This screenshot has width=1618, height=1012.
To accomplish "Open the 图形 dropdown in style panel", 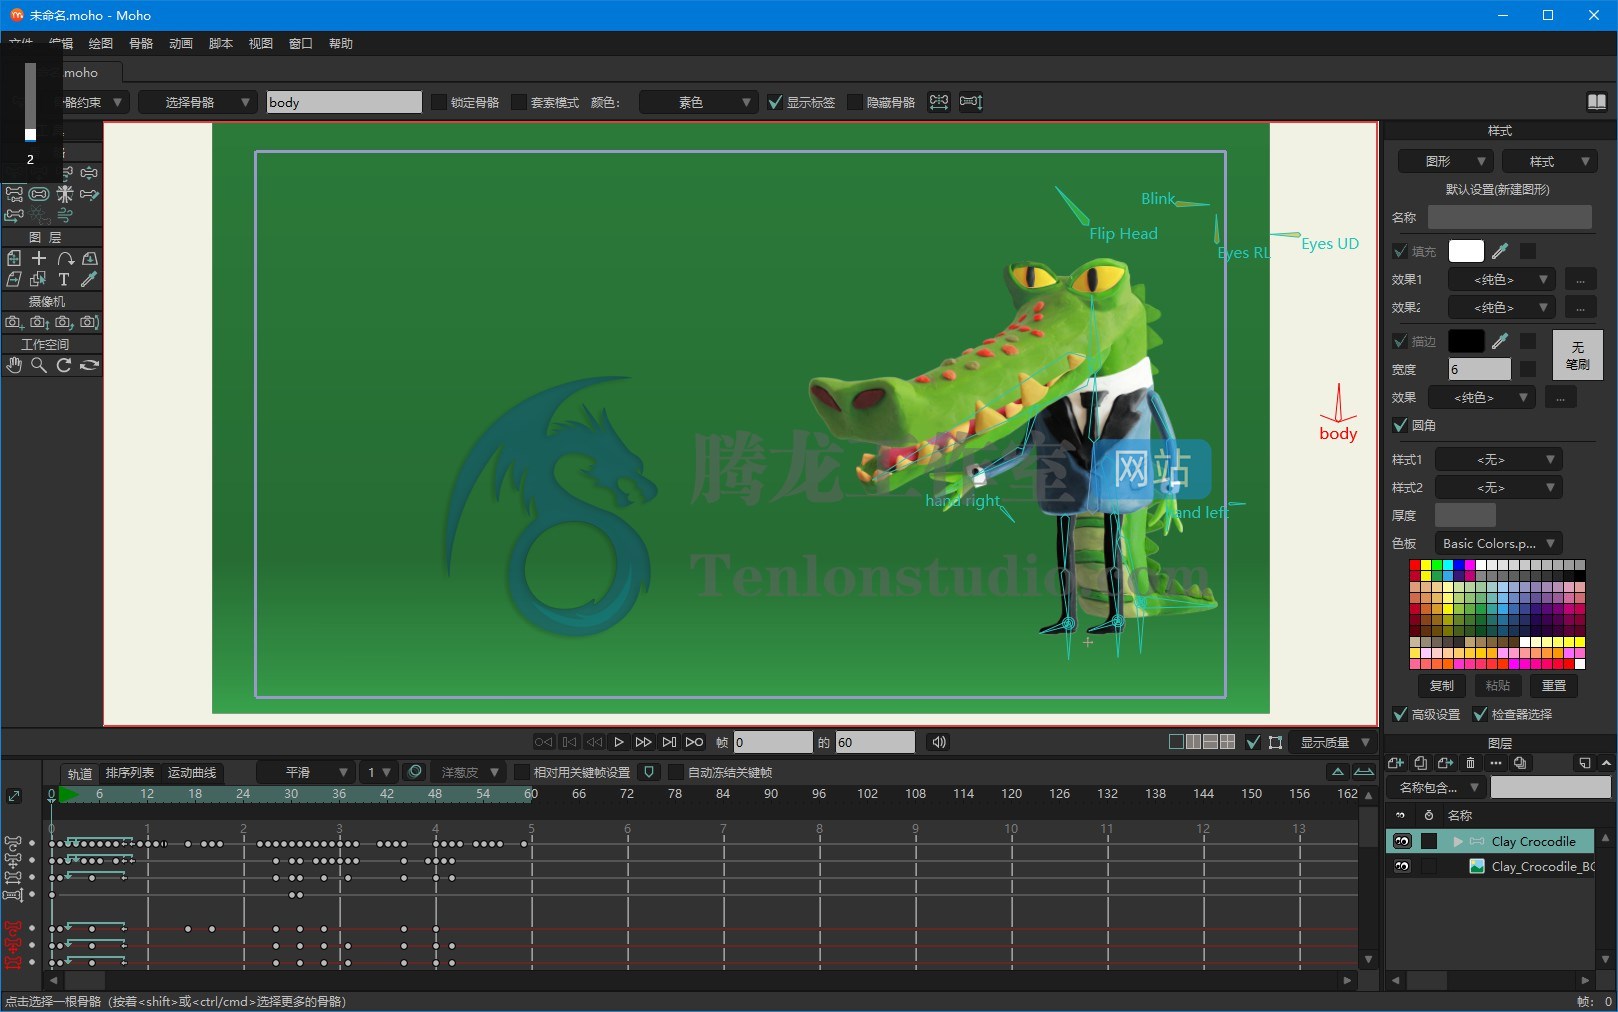I will (1445, 161).
